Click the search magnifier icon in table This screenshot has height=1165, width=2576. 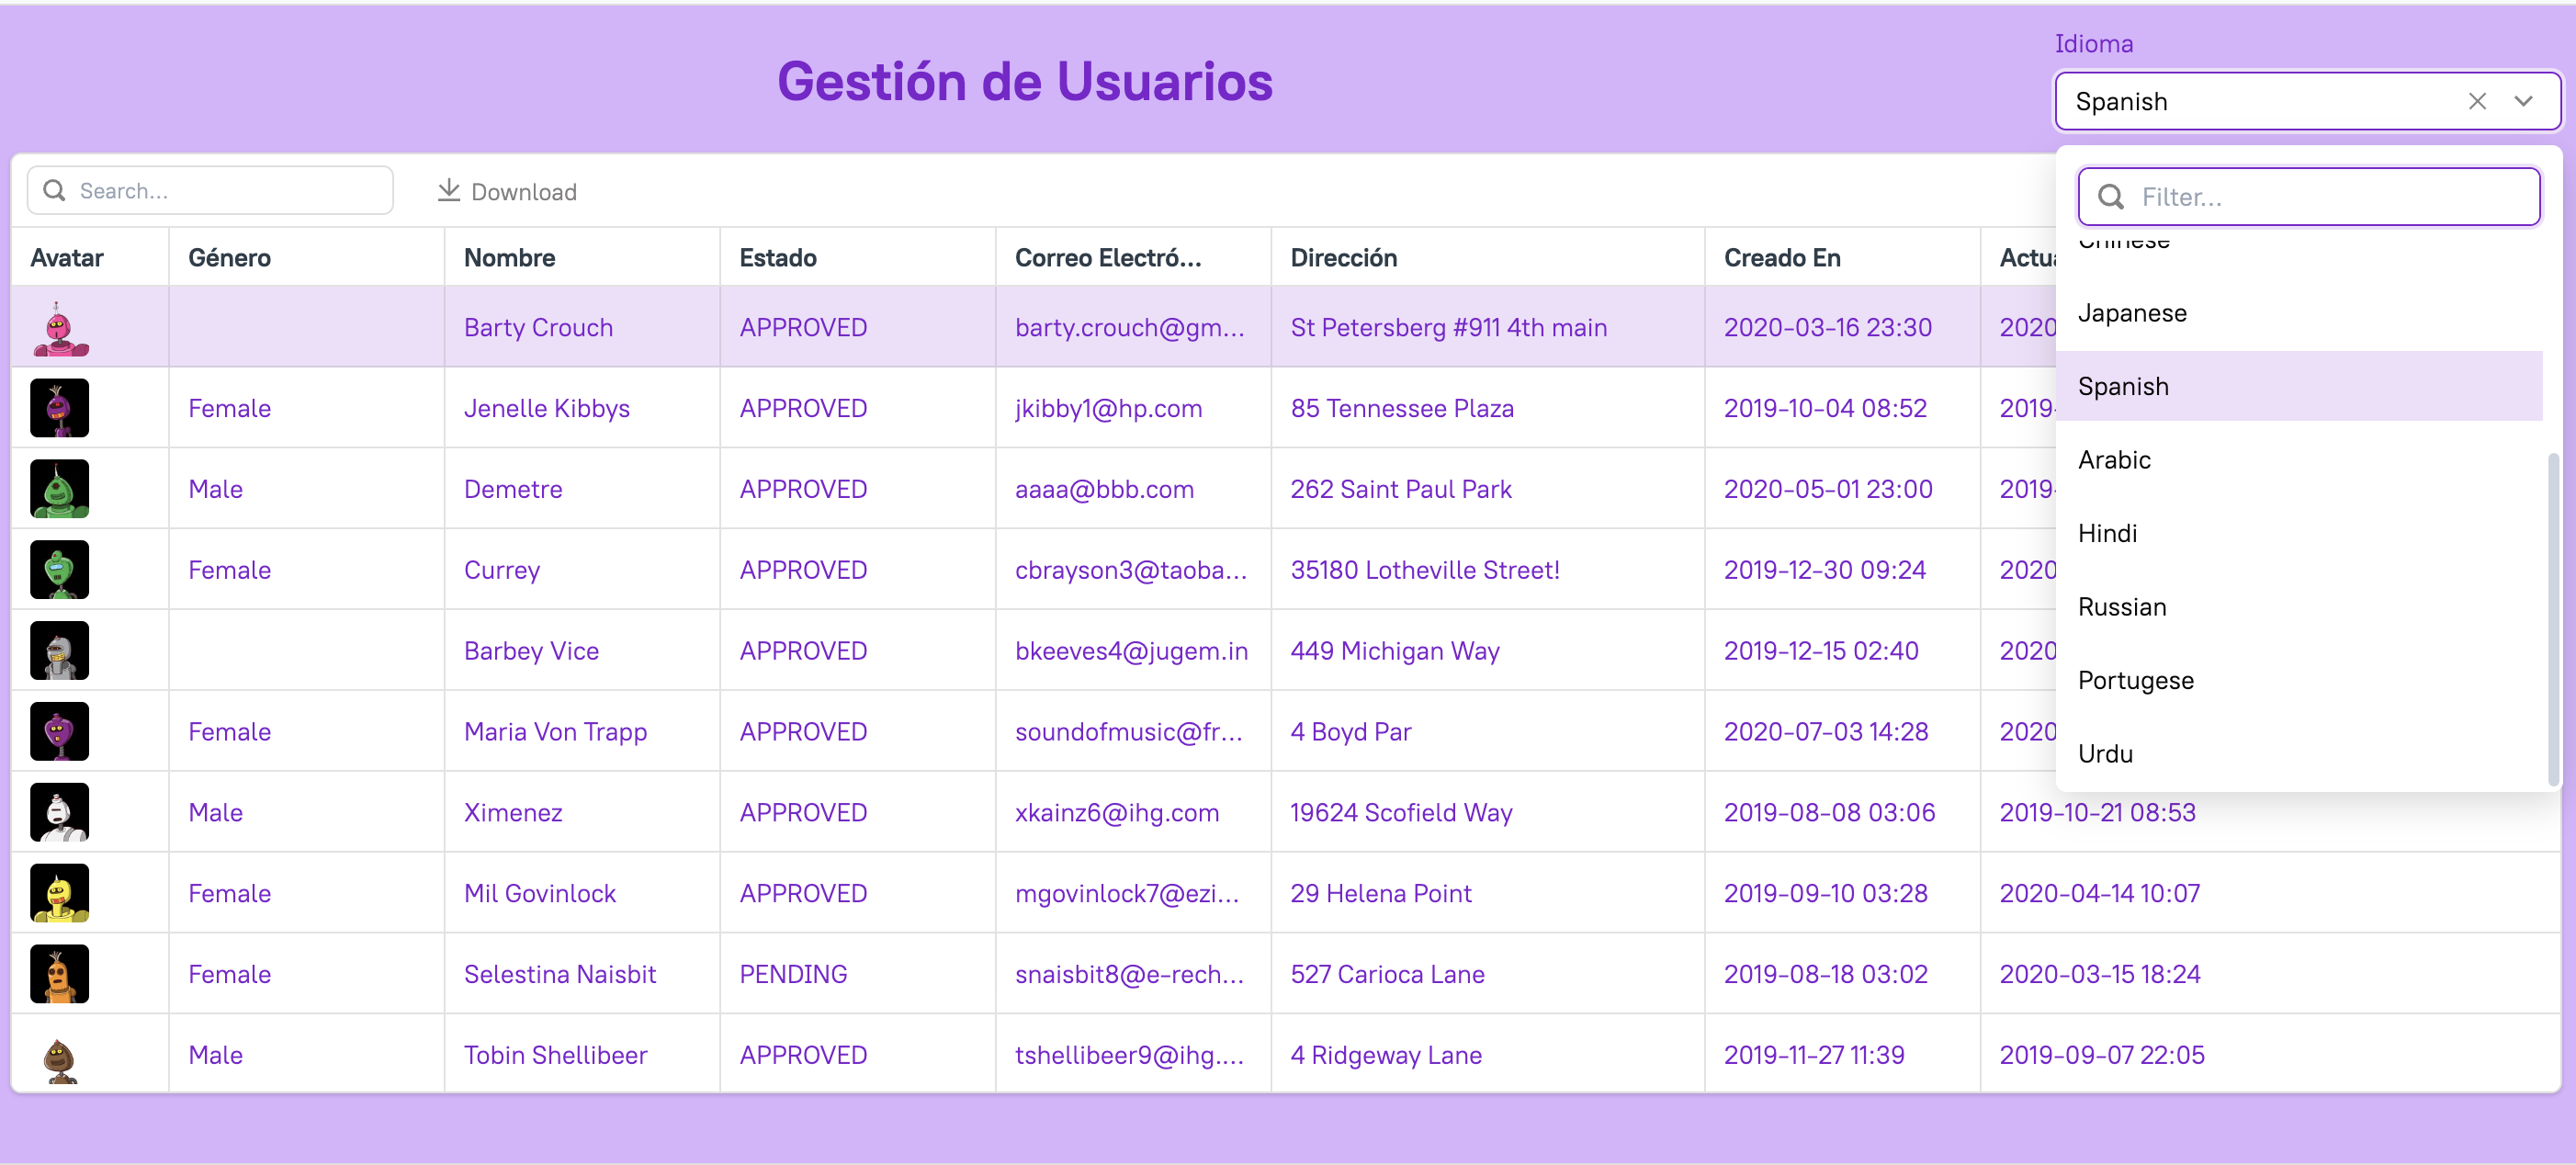[x=55, y=190]
